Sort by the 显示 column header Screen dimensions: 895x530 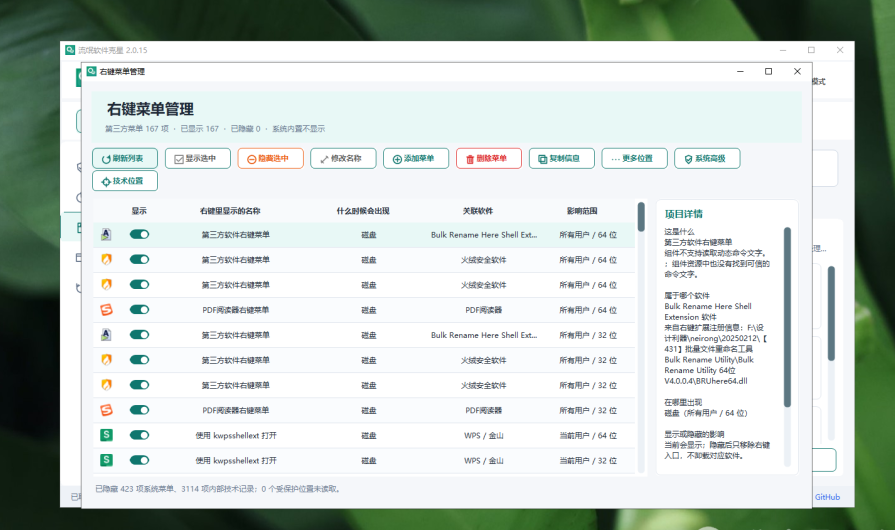click(x=139, y=211)
